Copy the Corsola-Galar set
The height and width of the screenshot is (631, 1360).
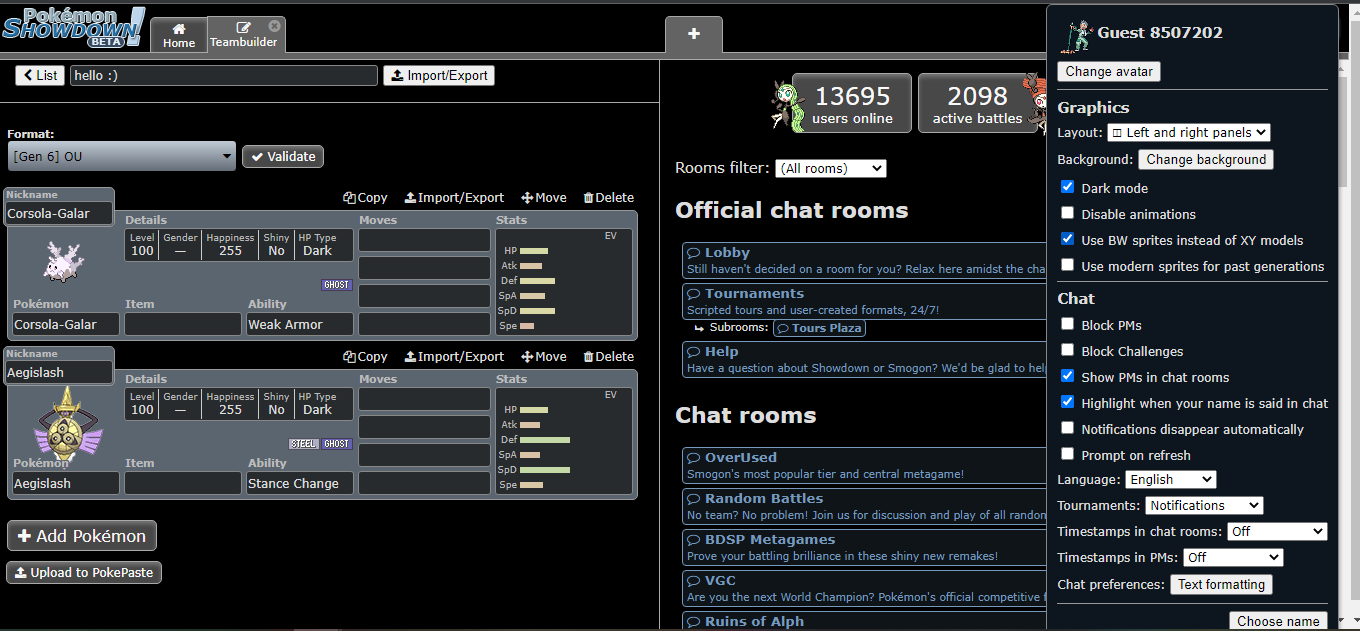(x=365, y=198)
